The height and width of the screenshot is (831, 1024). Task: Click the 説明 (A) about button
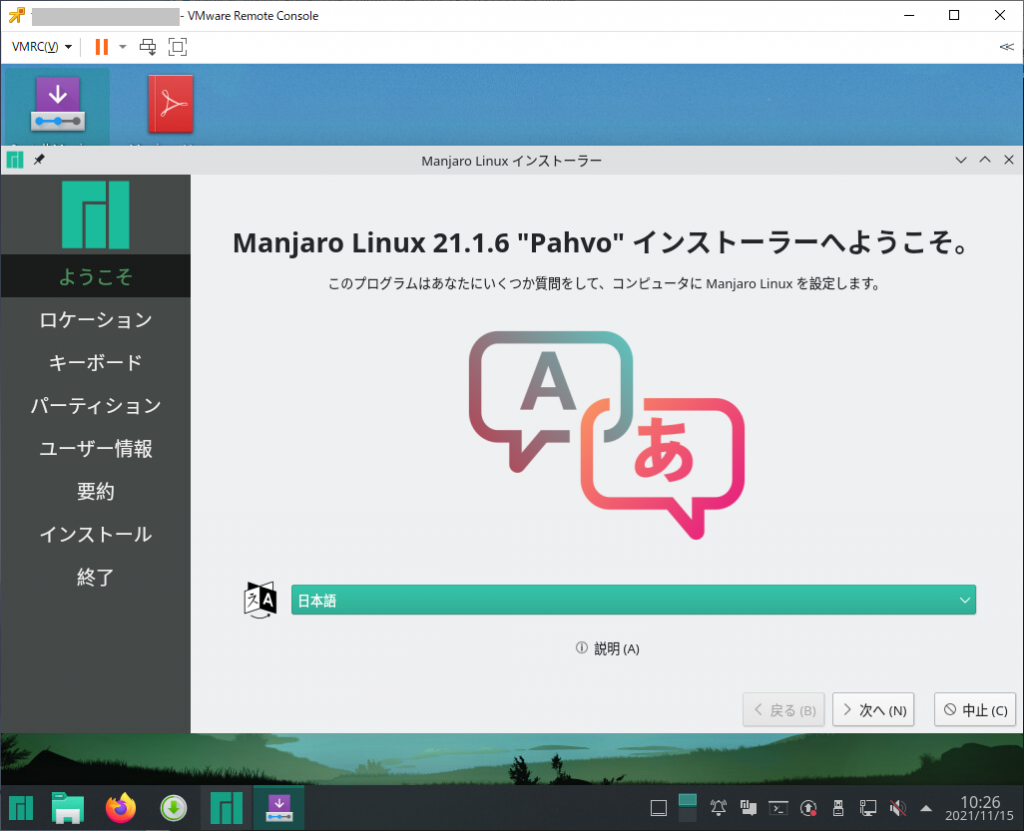pyautogui.click(x=607, y=649)
